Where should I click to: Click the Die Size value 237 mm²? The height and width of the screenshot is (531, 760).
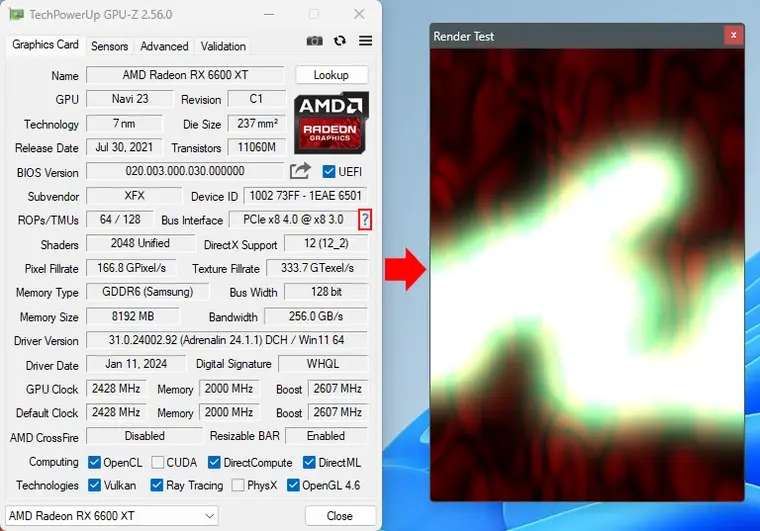[x=256, y=124]
